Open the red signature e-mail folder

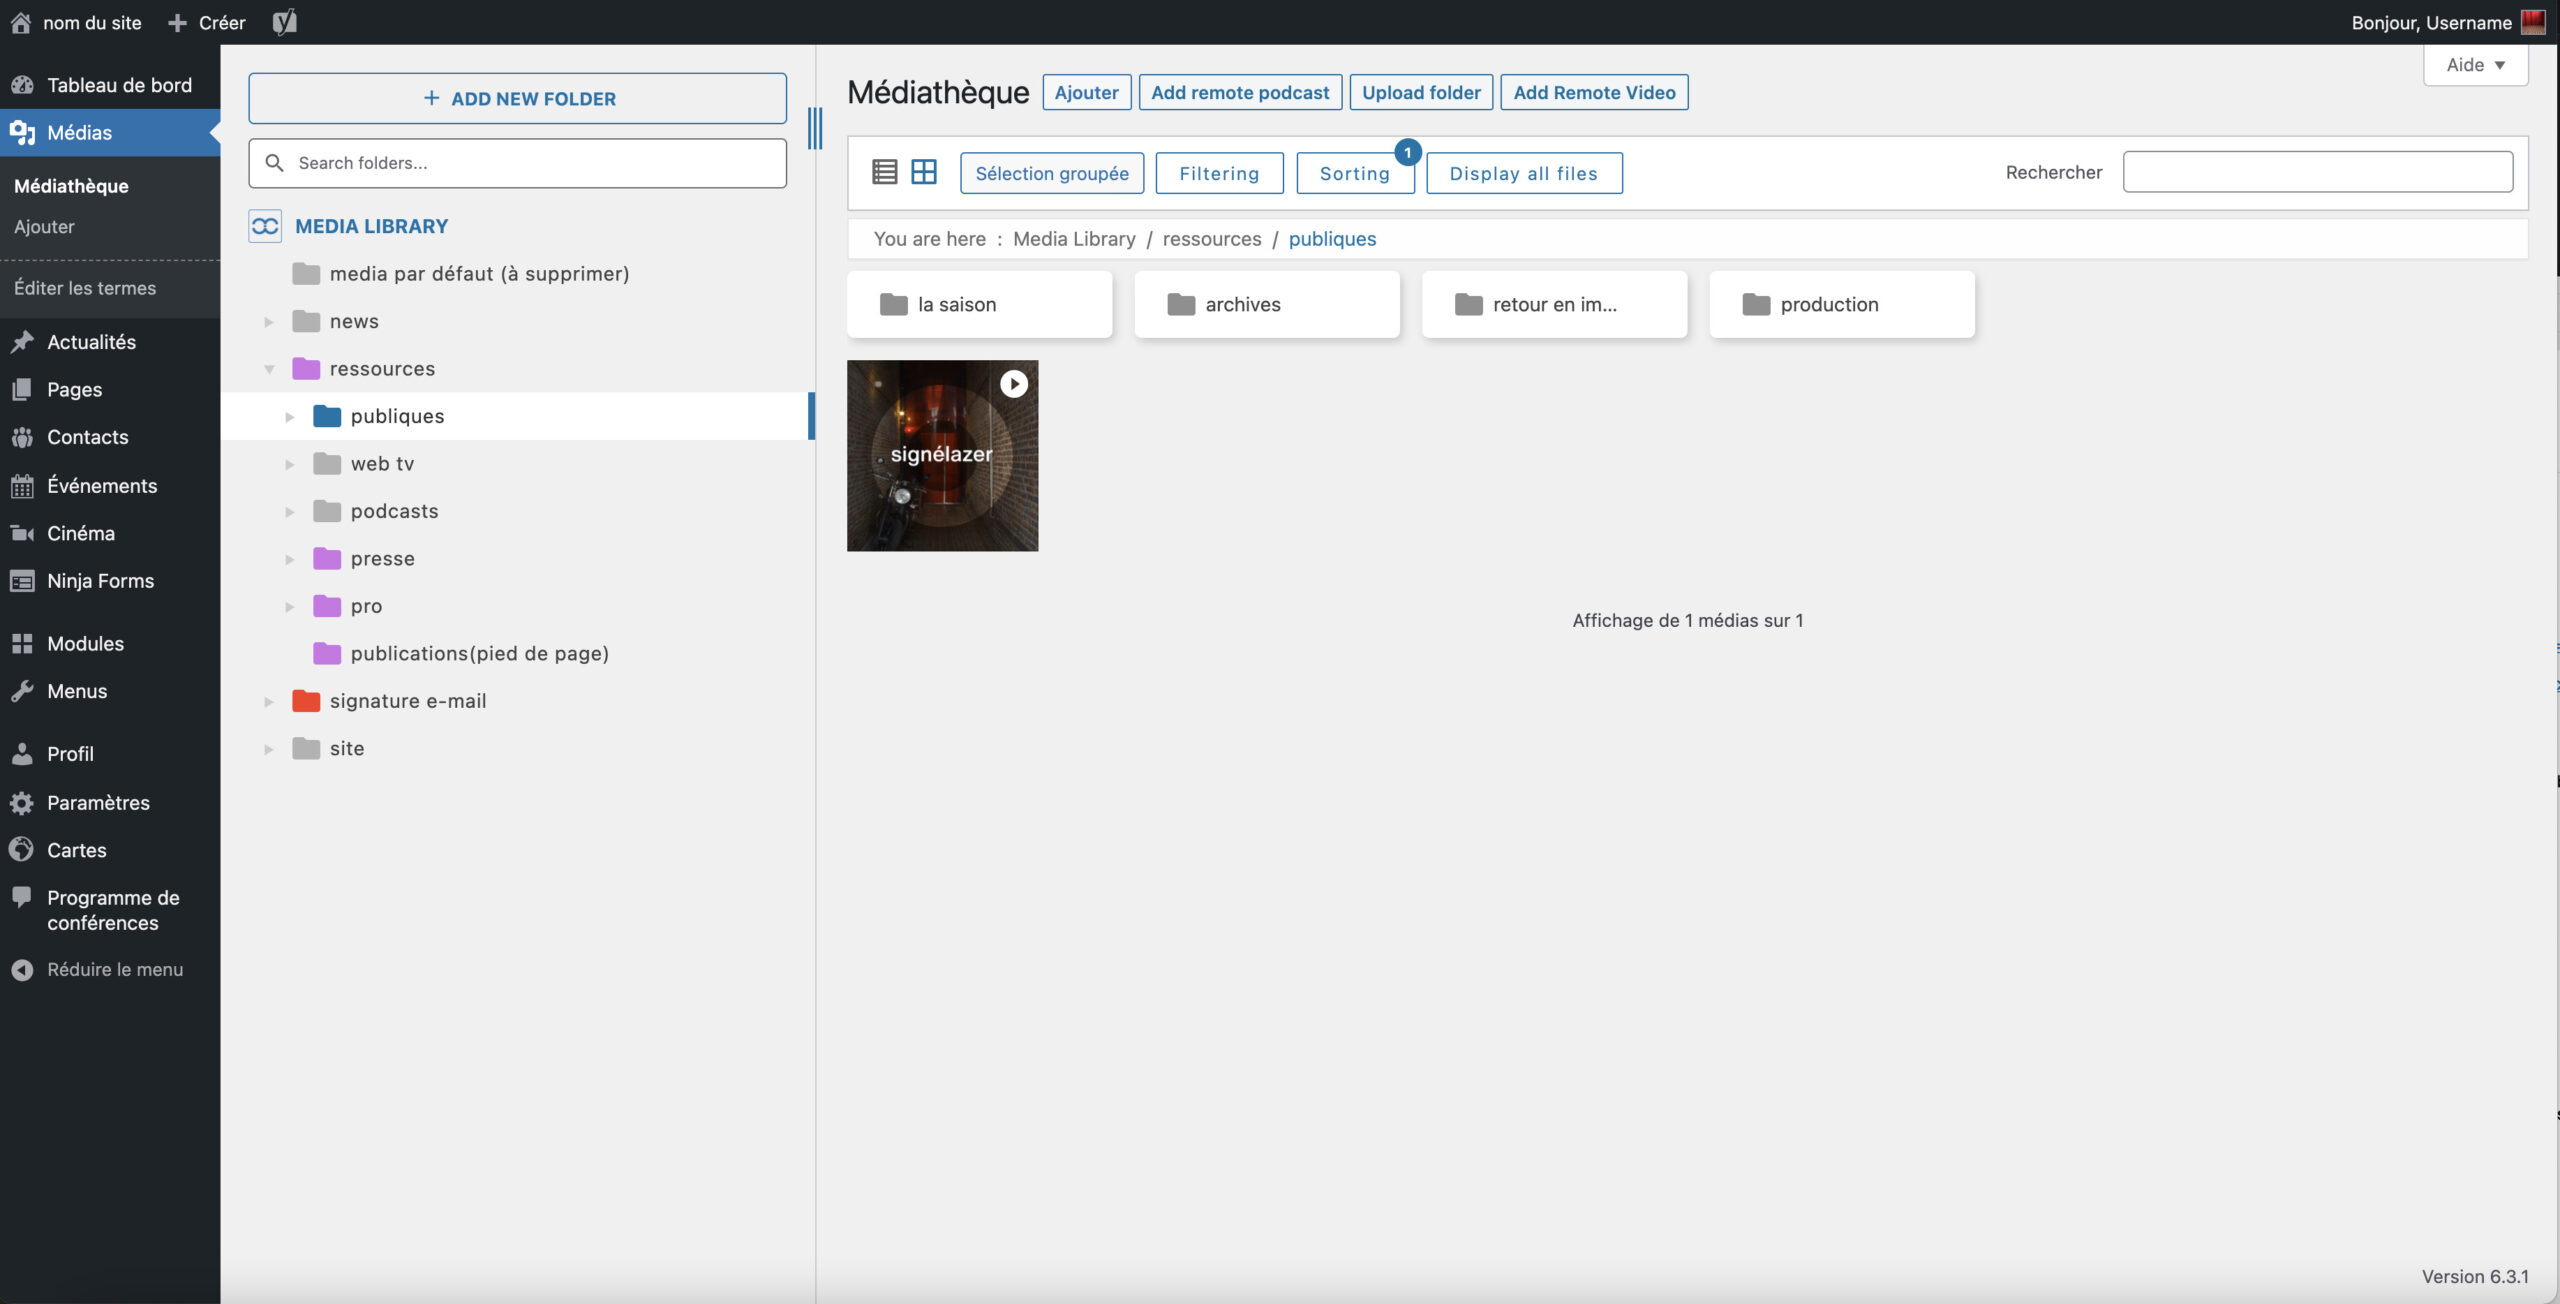click(407, 701)
